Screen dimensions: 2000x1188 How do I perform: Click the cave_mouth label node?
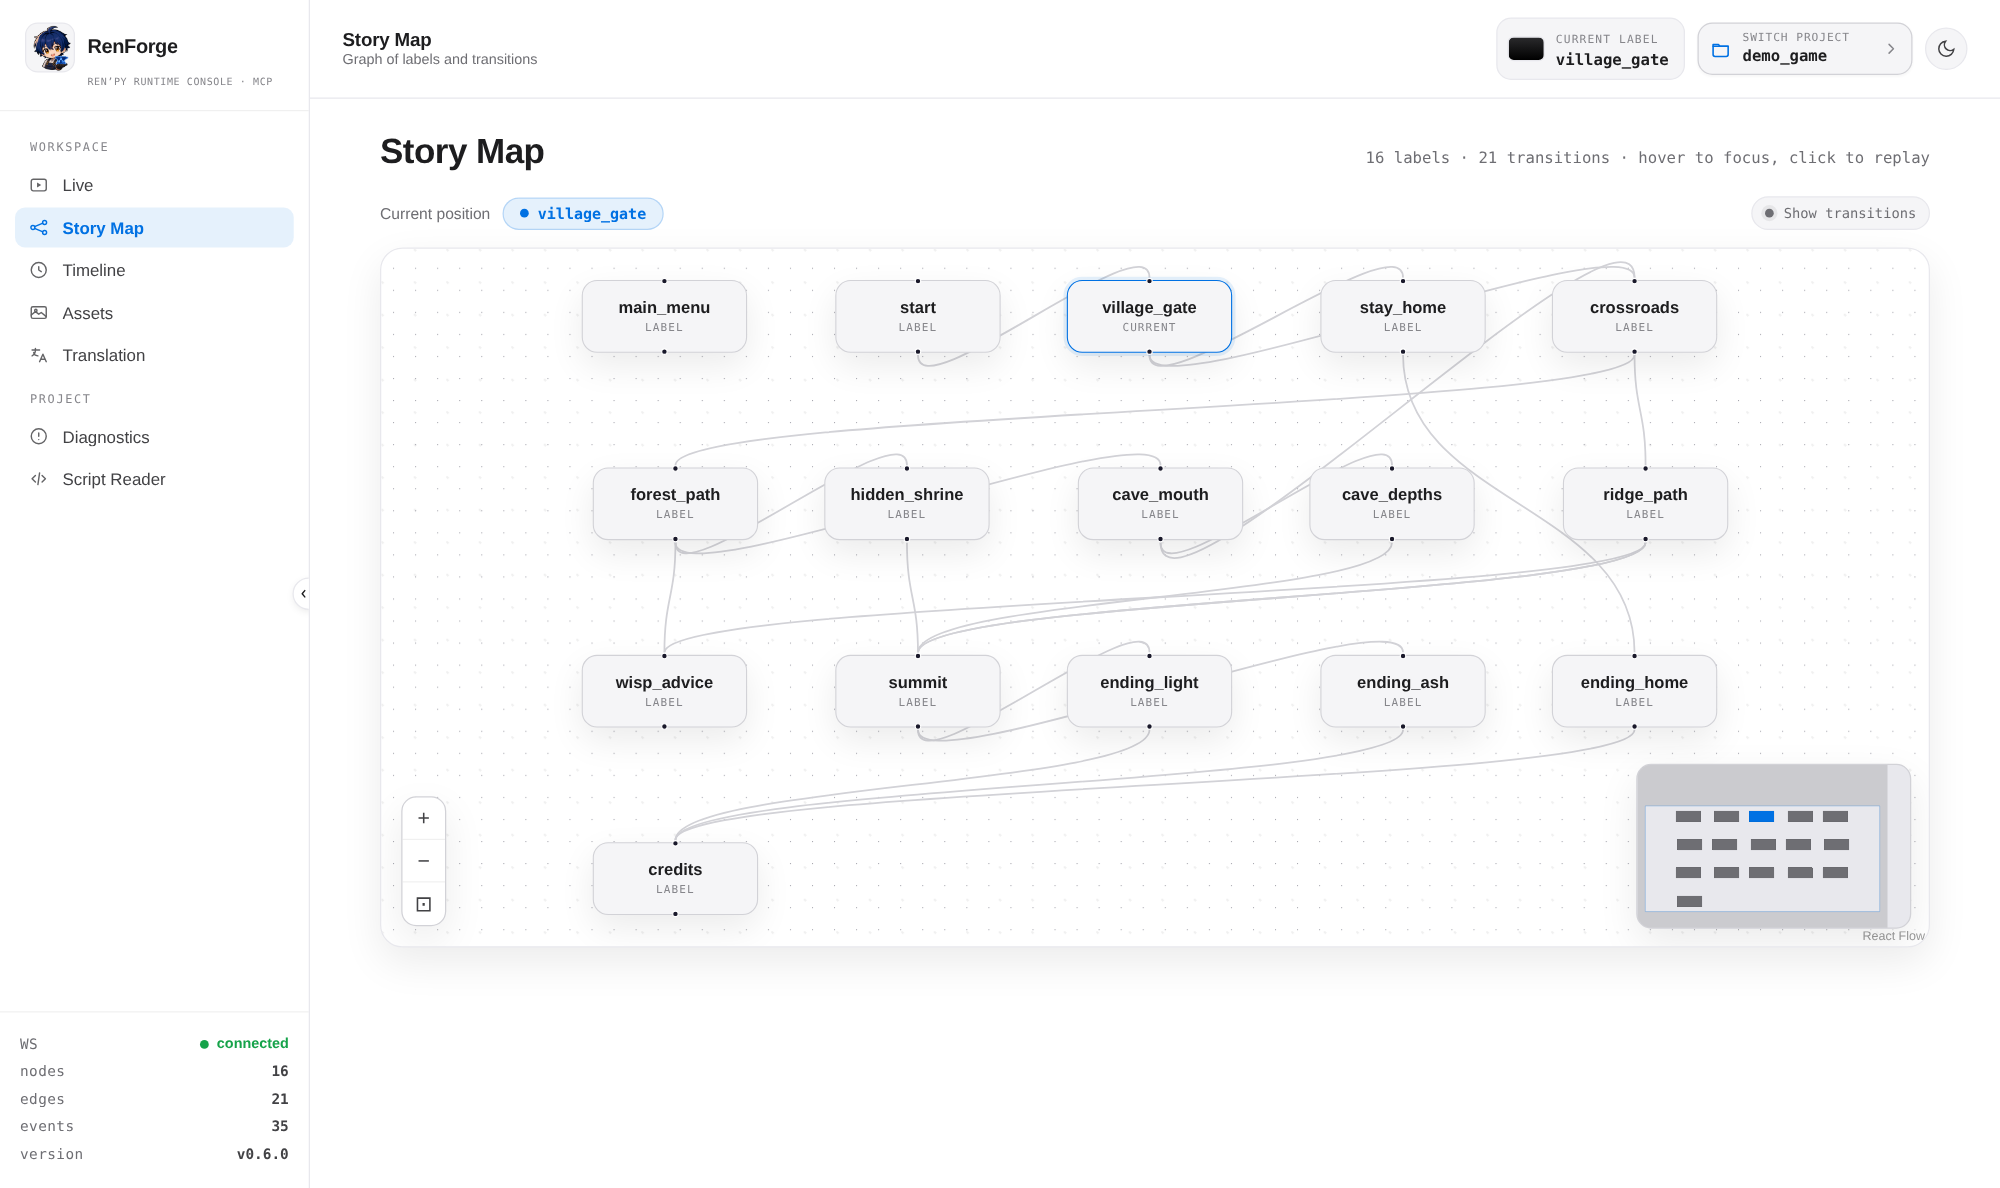[1160, 504]
